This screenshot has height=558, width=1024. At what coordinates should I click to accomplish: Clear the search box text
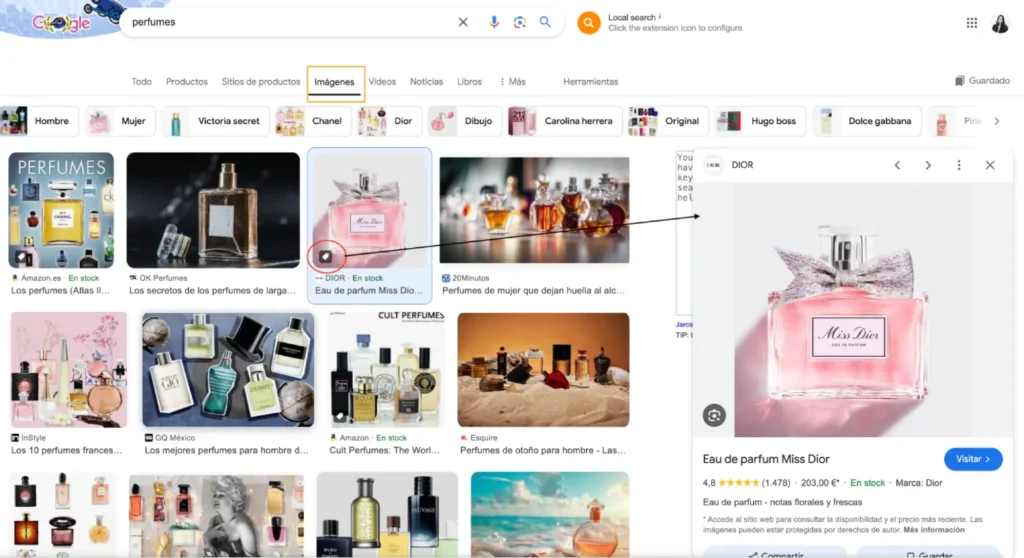pyautogui.click(x=463, y=22)
